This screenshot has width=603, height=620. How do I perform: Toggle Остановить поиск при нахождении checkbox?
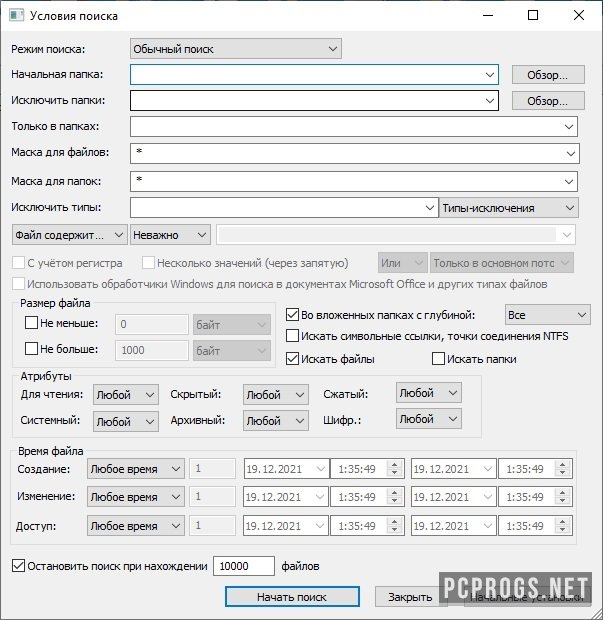(19, 566)
